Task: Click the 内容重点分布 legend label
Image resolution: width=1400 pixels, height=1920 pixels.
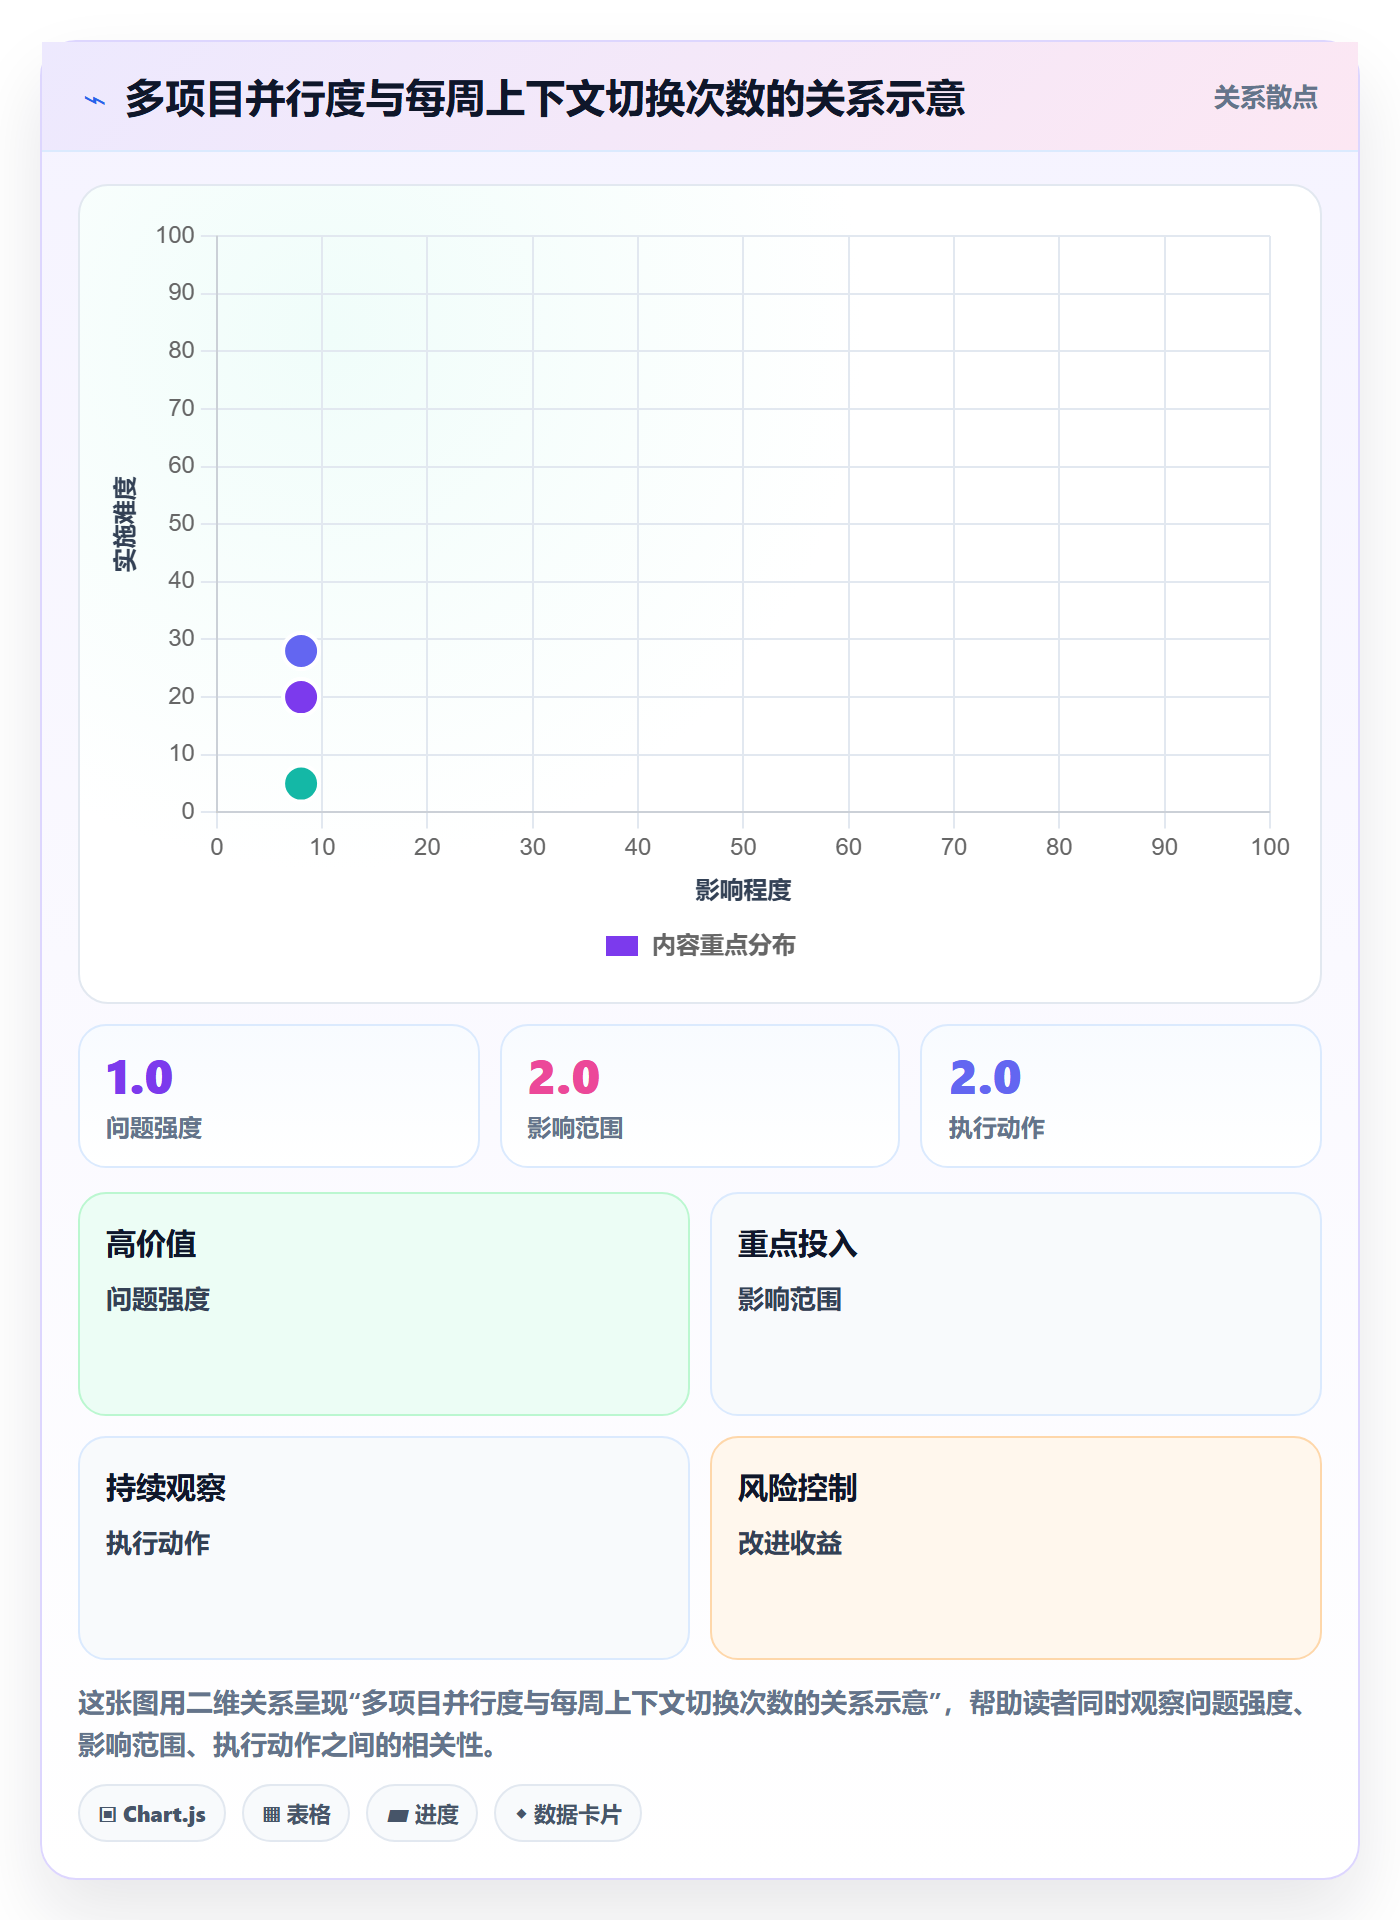Action: click(x=723, y=946)
